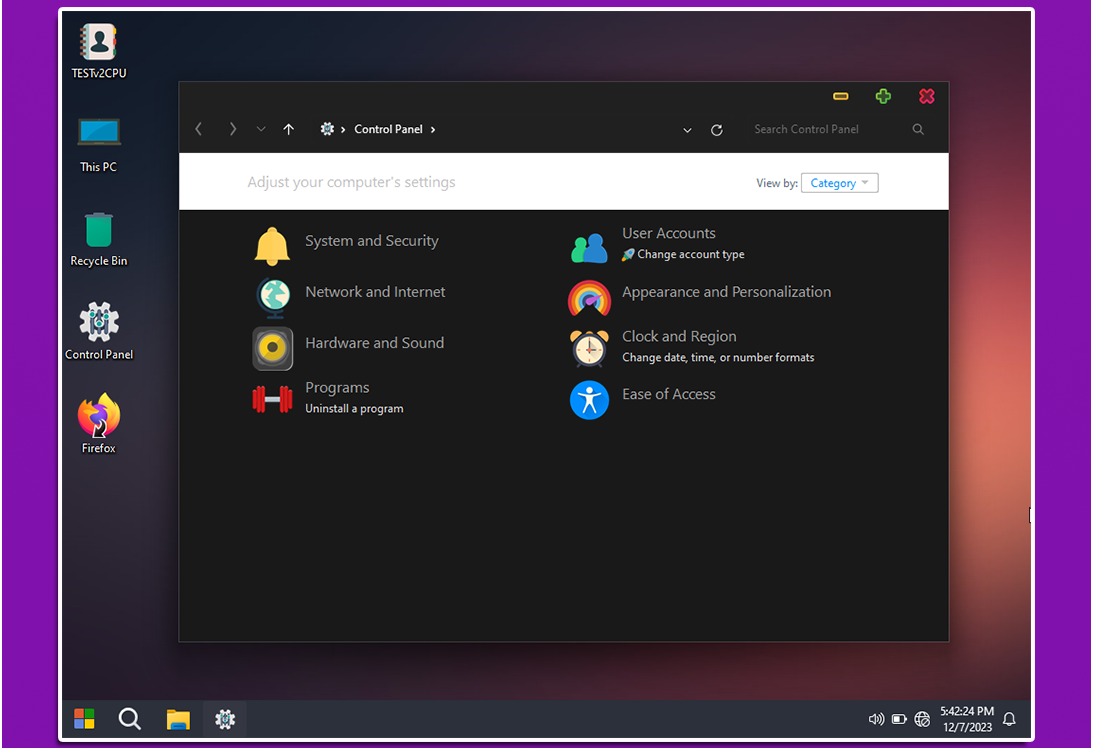This screenshot has width=1099, height=748.
Task: Click the Programs dumbbell icon
Action: click(x=272, y=399)
